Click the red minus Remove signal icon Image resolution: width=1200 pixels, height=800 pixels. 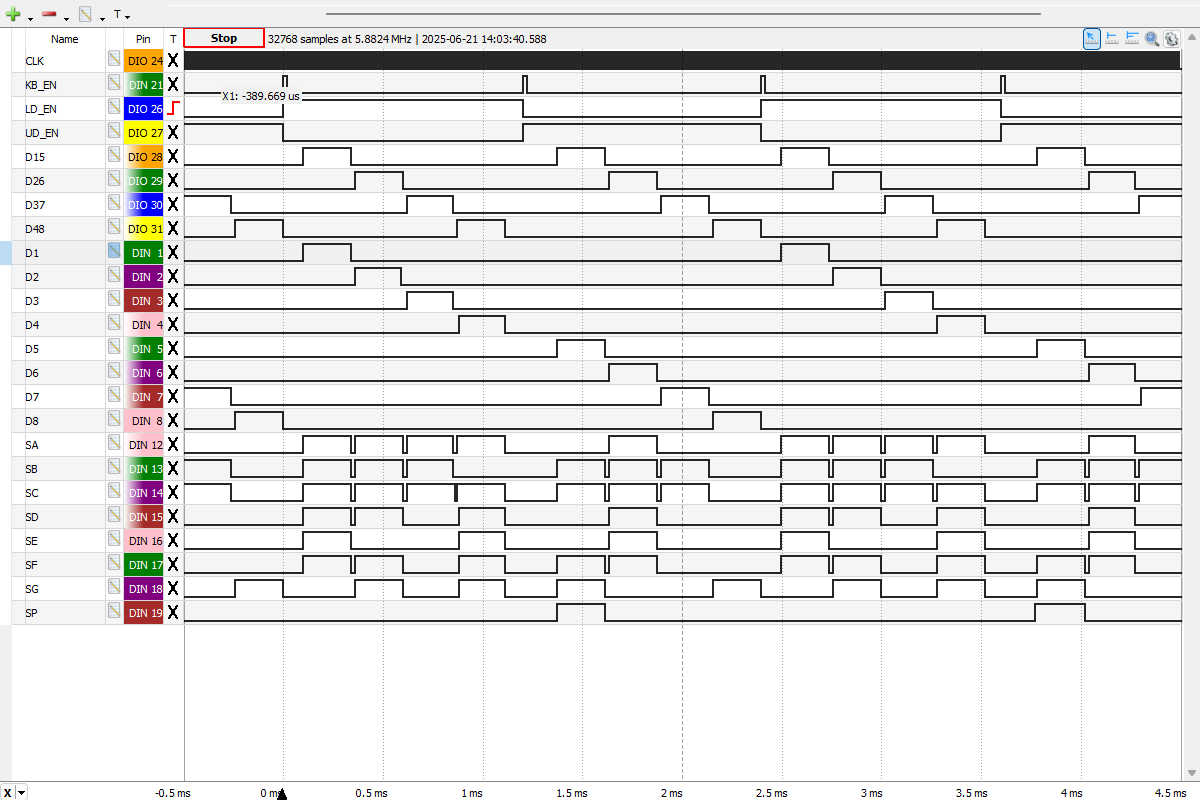pos(49,14)
